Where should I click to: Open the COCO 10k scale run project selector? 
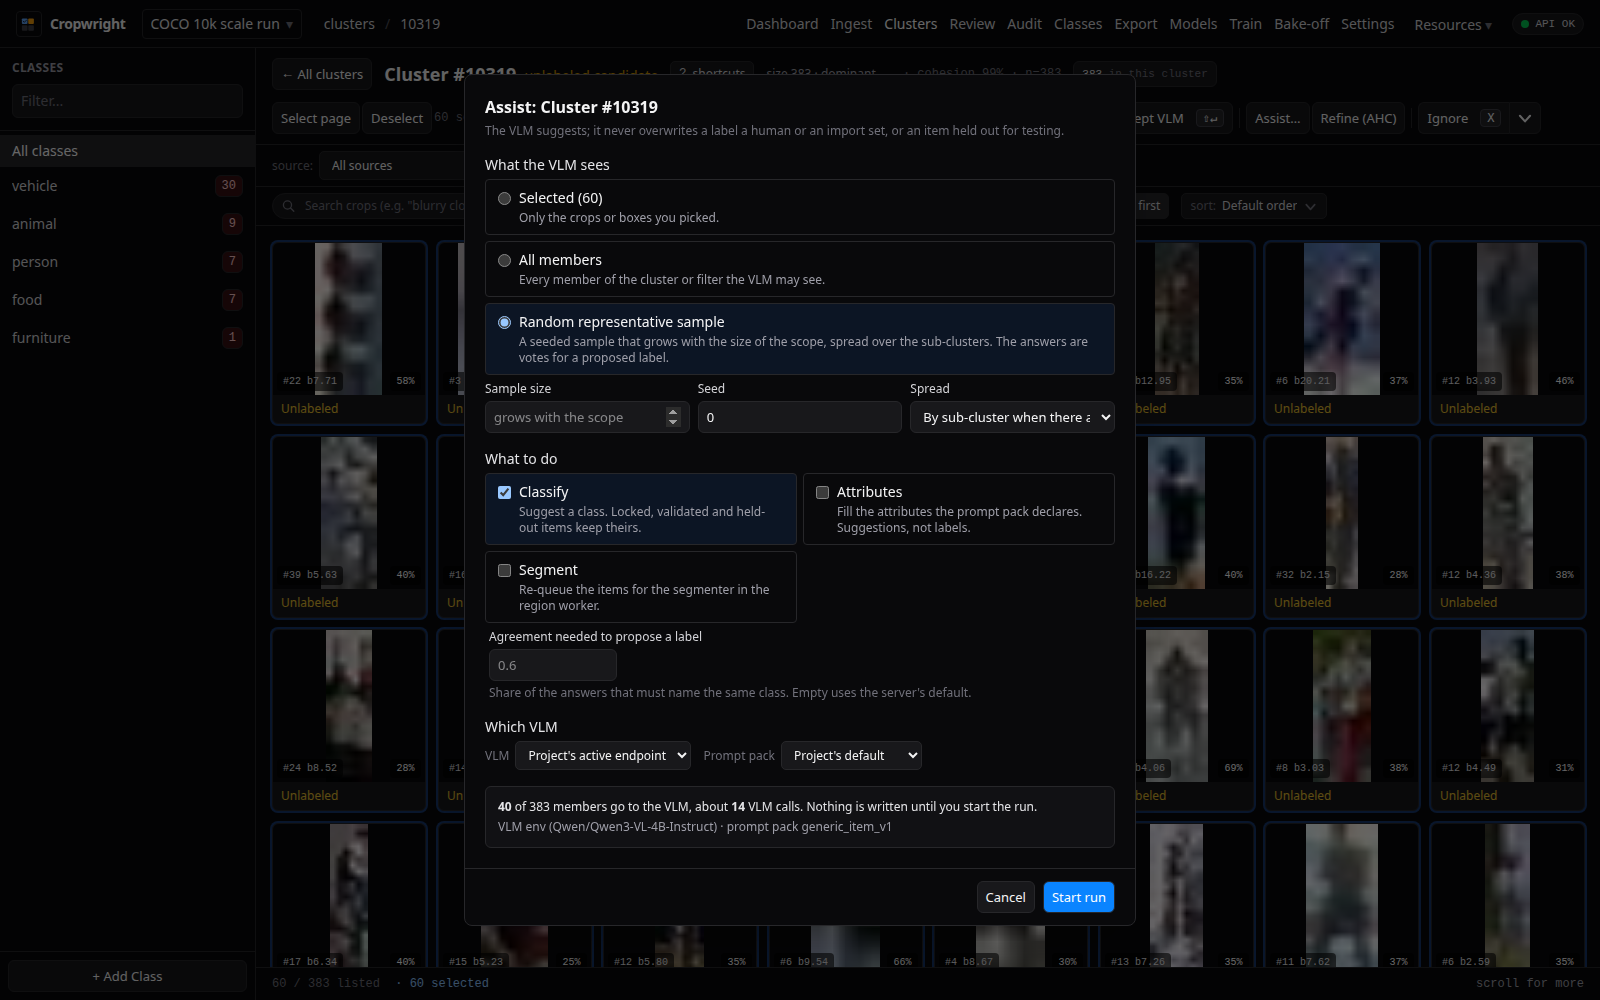point(222,24)
